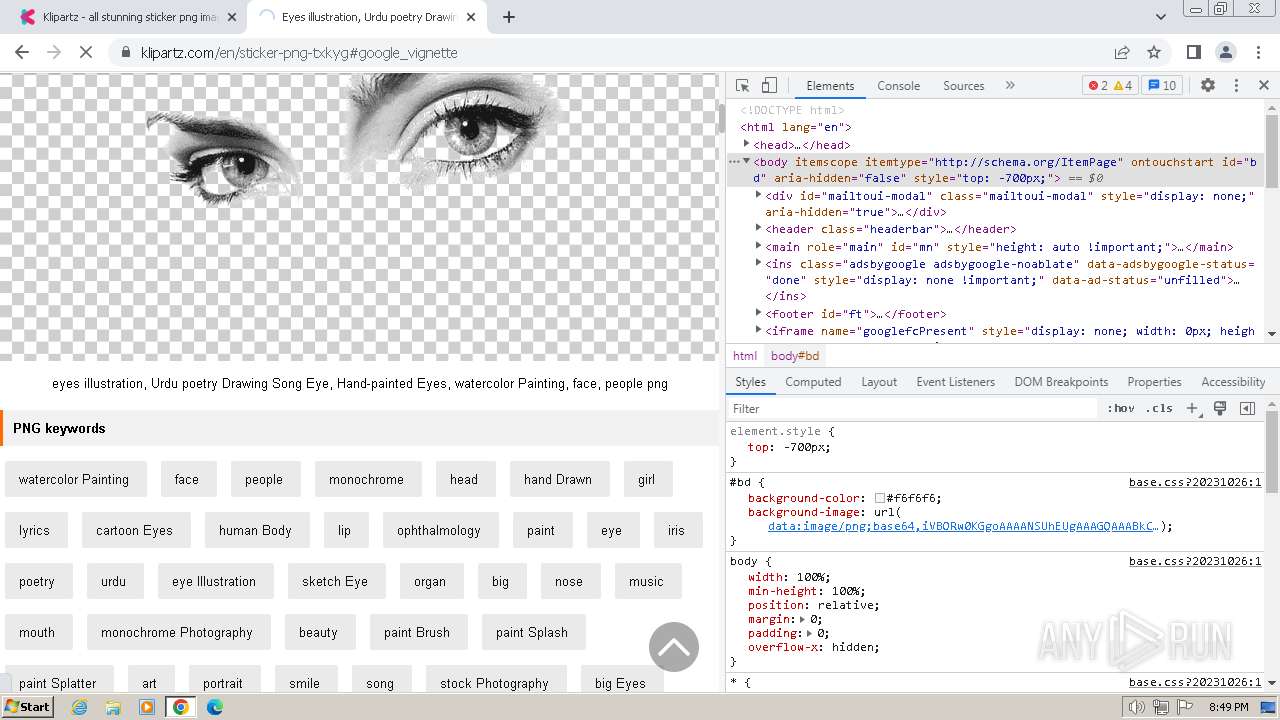Open the DOM Breakpoints tab
This screenshot has height=720, width=1280.
[x=1061, y=382]
